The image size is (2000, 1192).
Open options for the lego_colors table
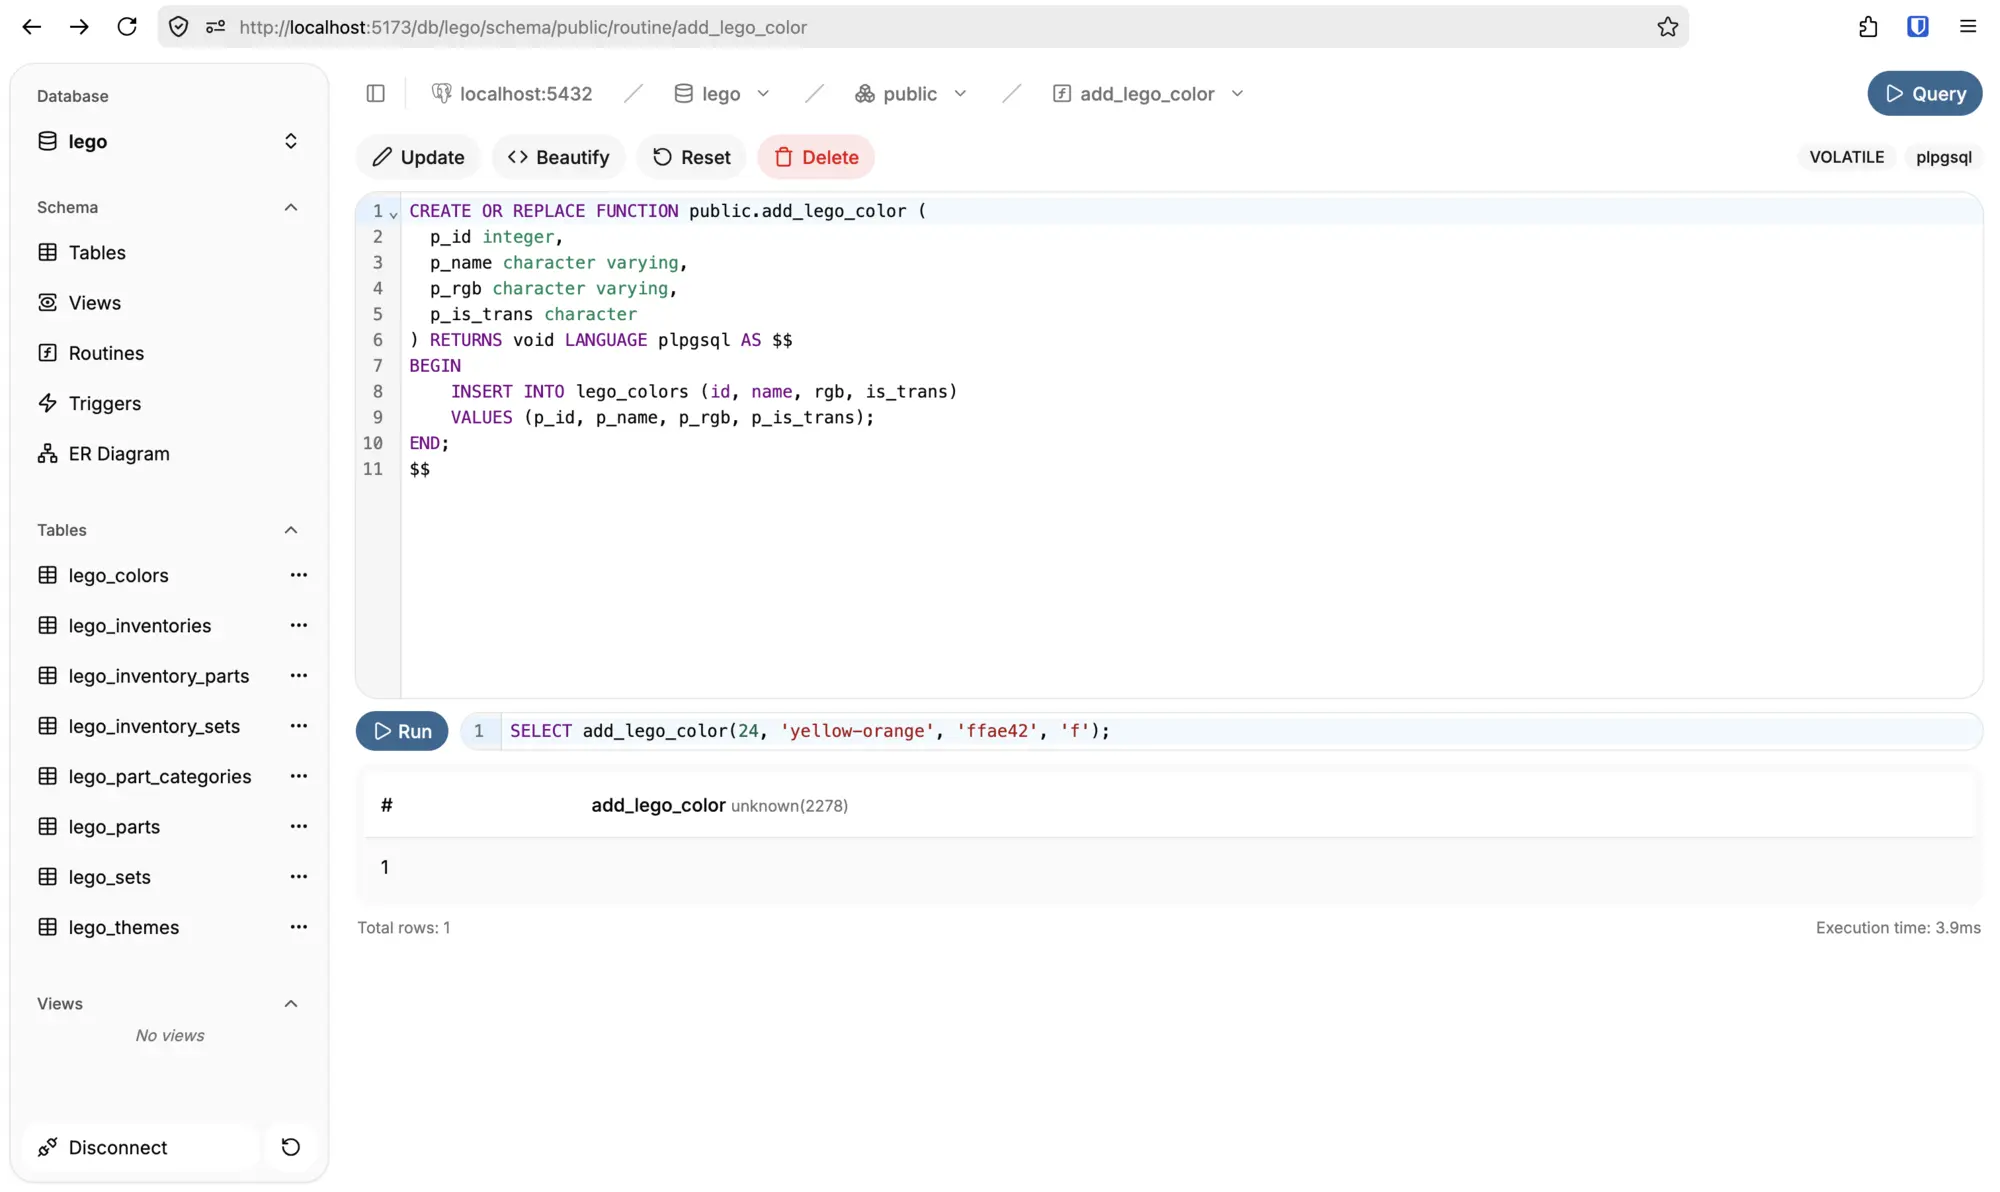point(298,575)
